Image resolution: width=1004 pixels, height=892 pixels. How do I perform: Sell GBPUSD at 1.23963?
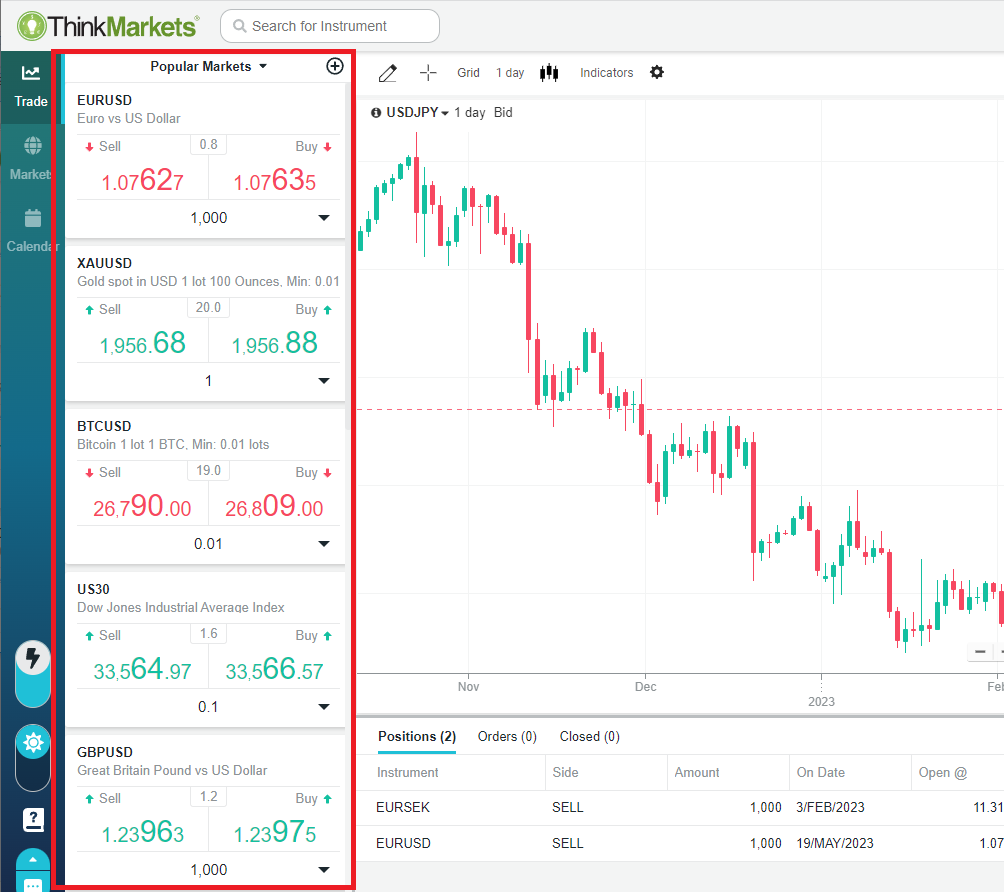[142, 832]
